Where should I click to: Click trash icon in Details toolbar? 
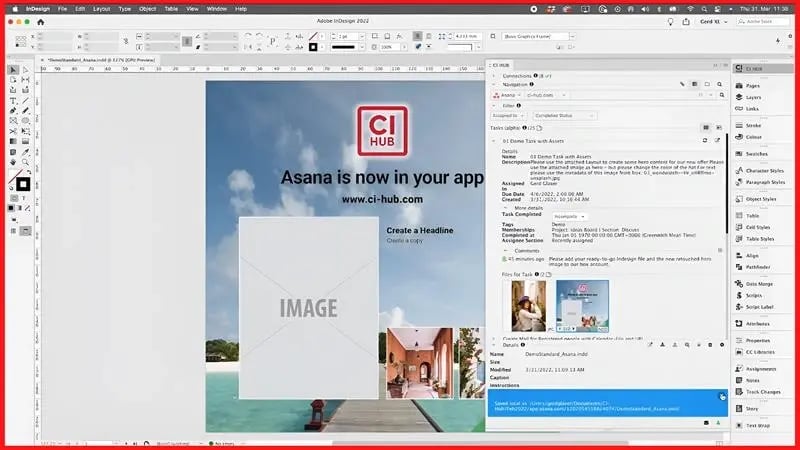tap(710, 345)
